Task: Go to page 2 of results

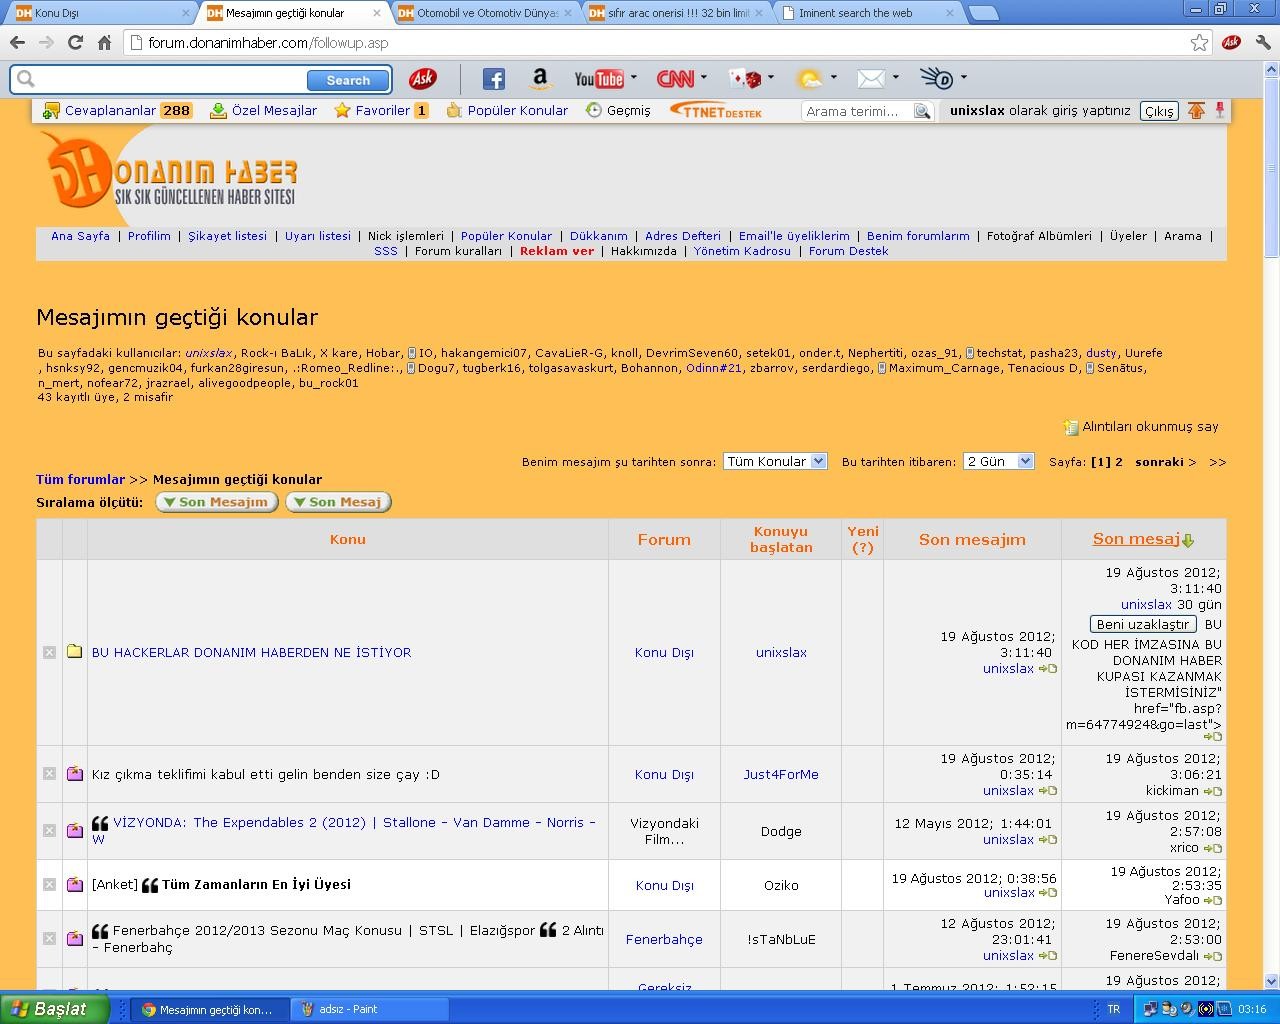Action: click(1119, 462)
